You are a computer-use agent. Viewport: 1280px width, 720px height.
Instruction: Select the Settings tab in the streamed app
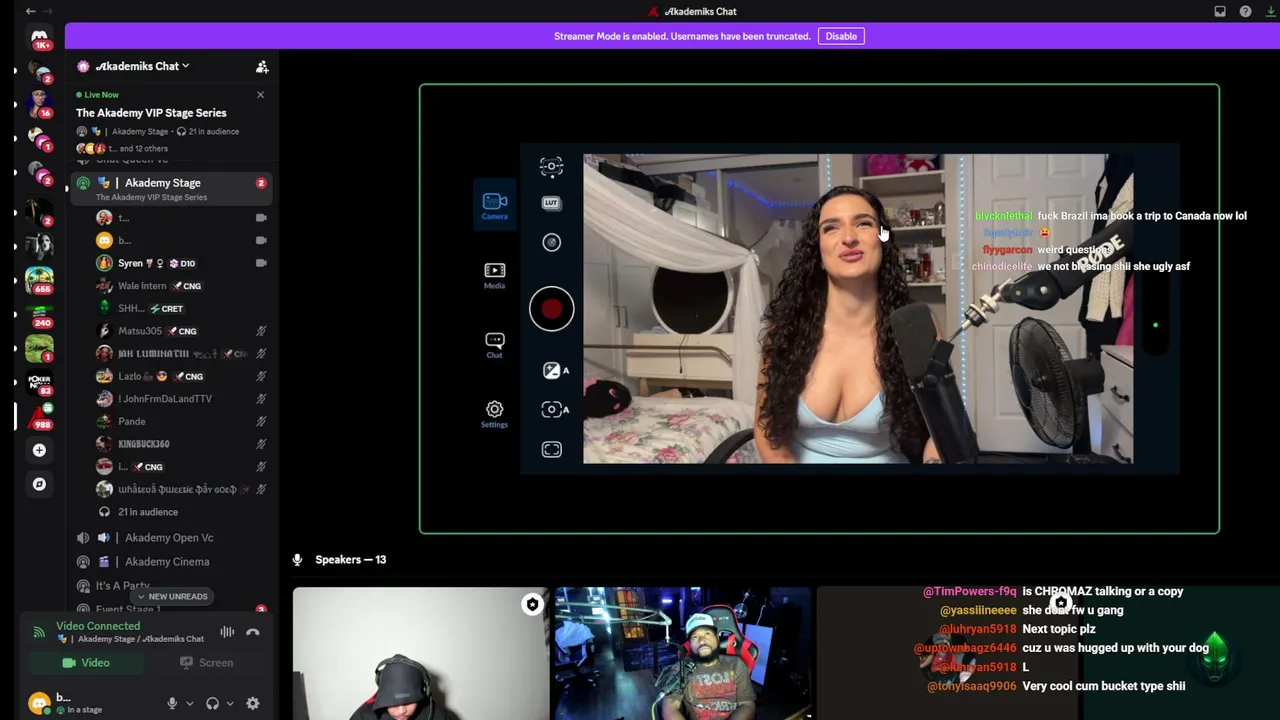tap(494, 413)
